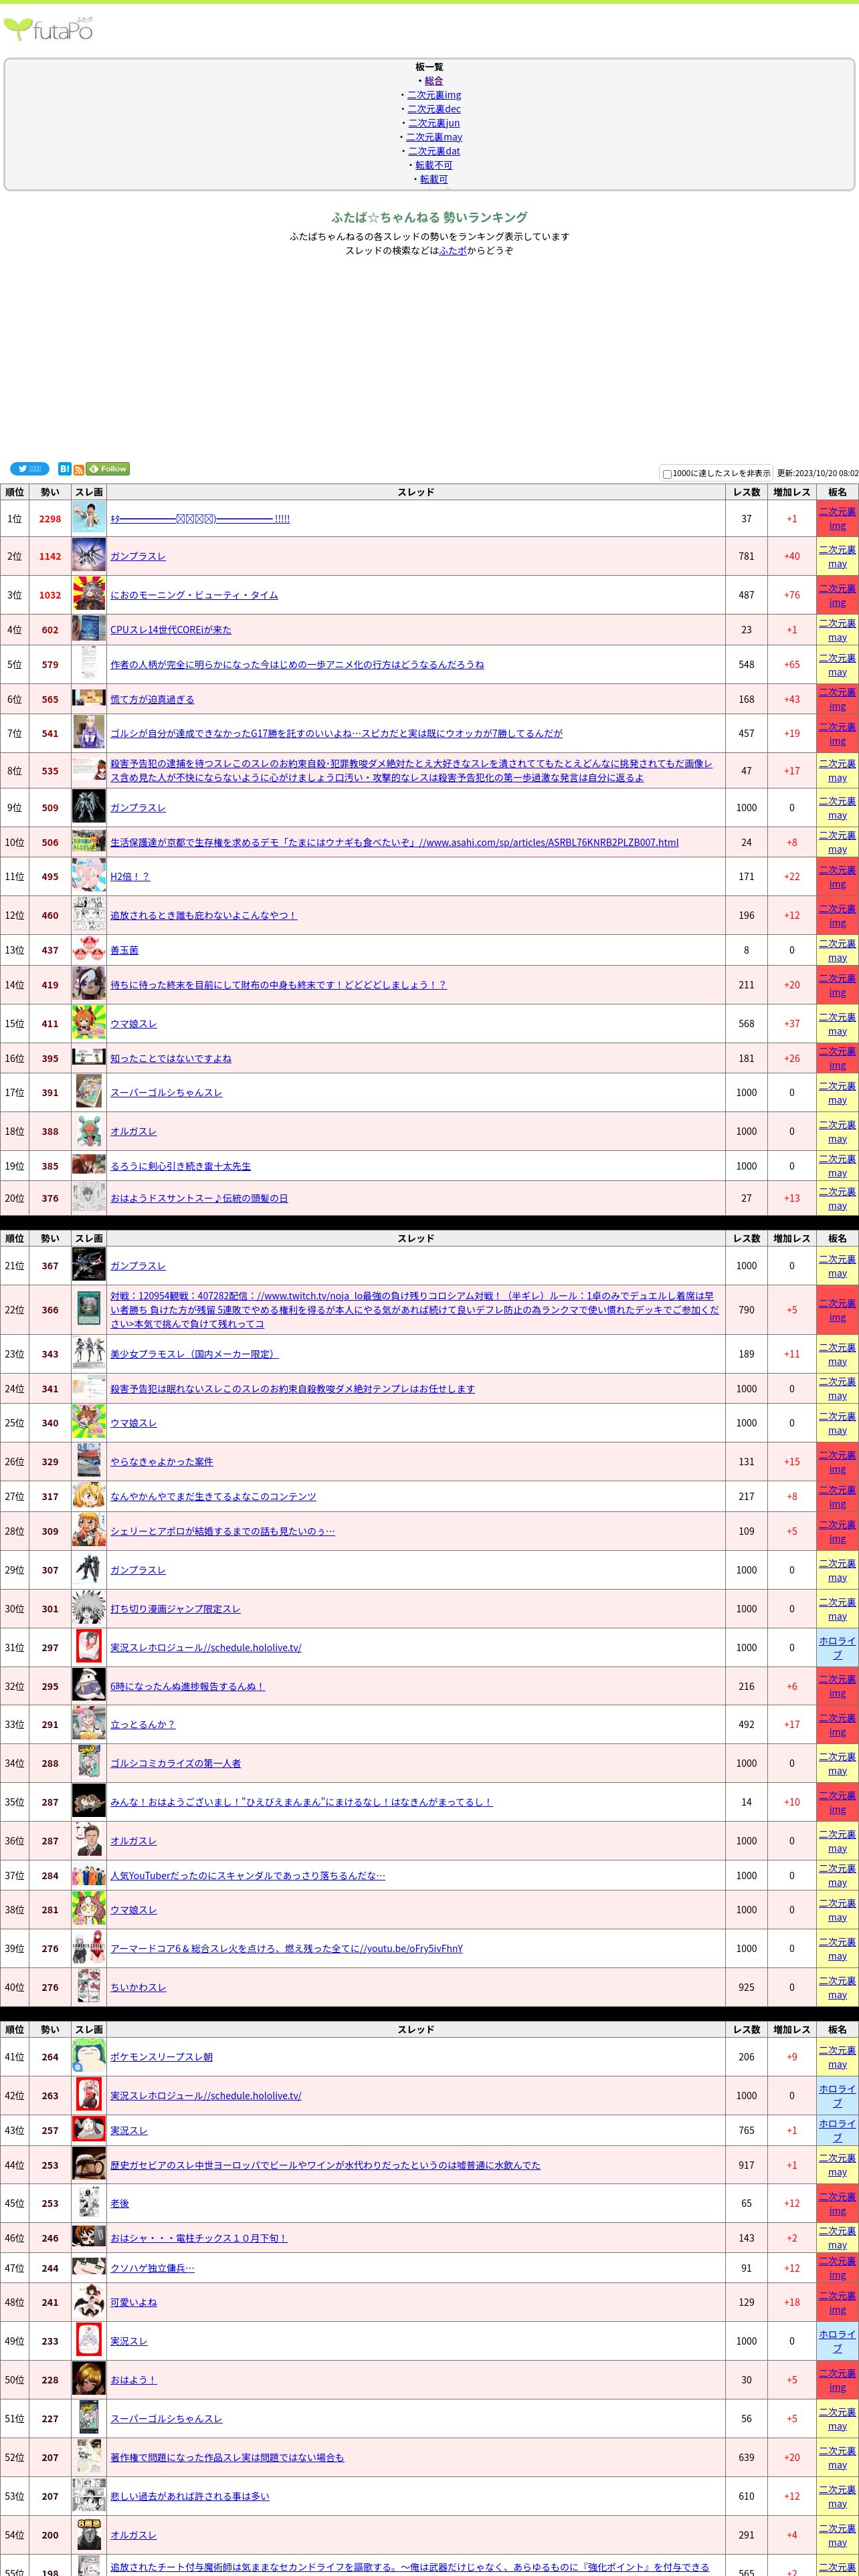859x2576 pixels.
Task: Open thumbnail of rank 31 実況スレホロジュール
Action: tap(89, 1647)
